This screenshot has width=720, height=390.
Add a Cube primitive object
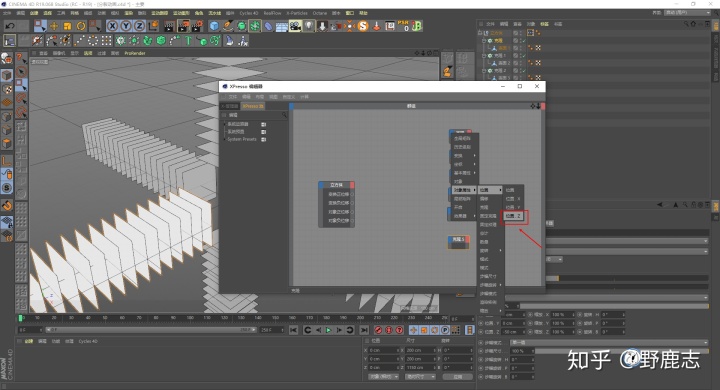pos(214,26)
